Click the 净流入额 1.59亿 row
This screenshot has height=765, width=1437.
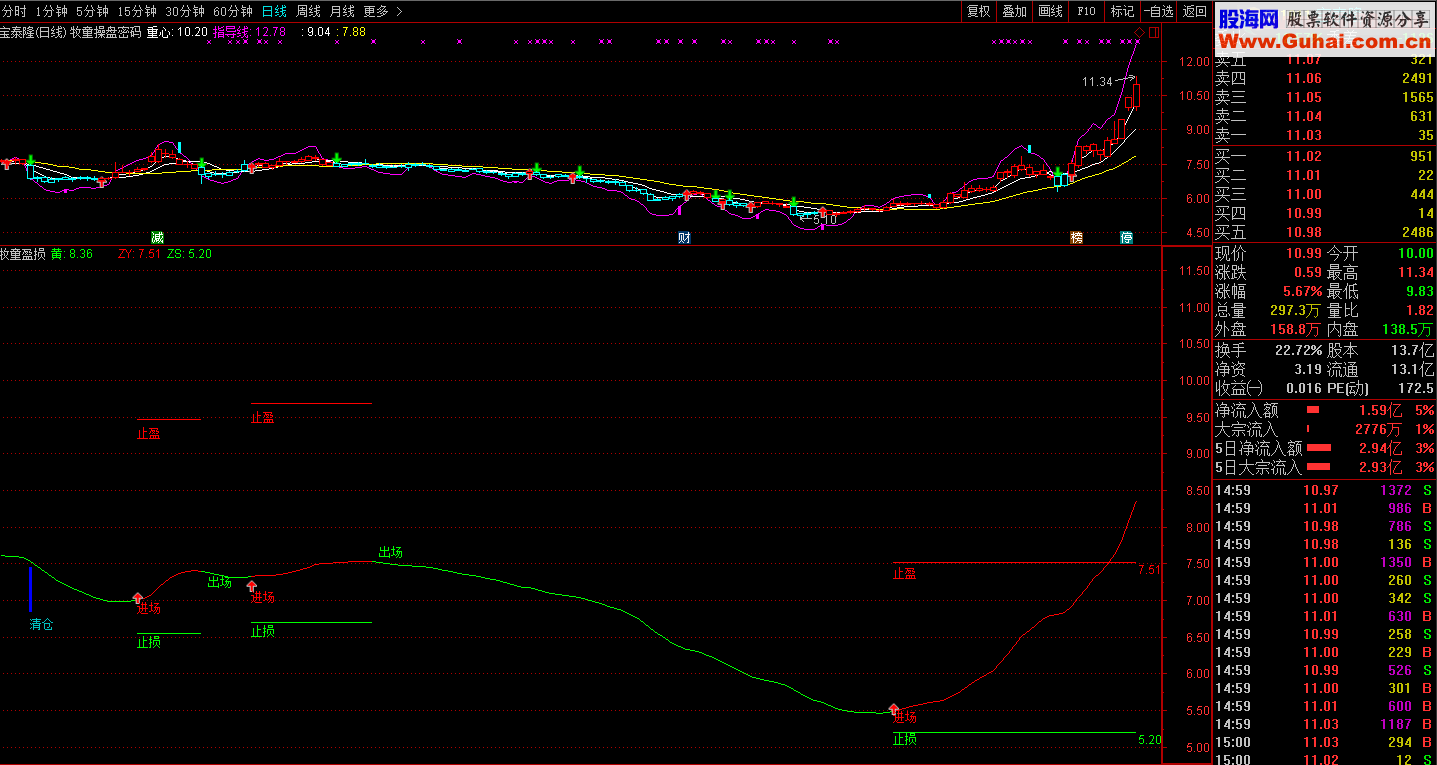[x=1324, y=410]
